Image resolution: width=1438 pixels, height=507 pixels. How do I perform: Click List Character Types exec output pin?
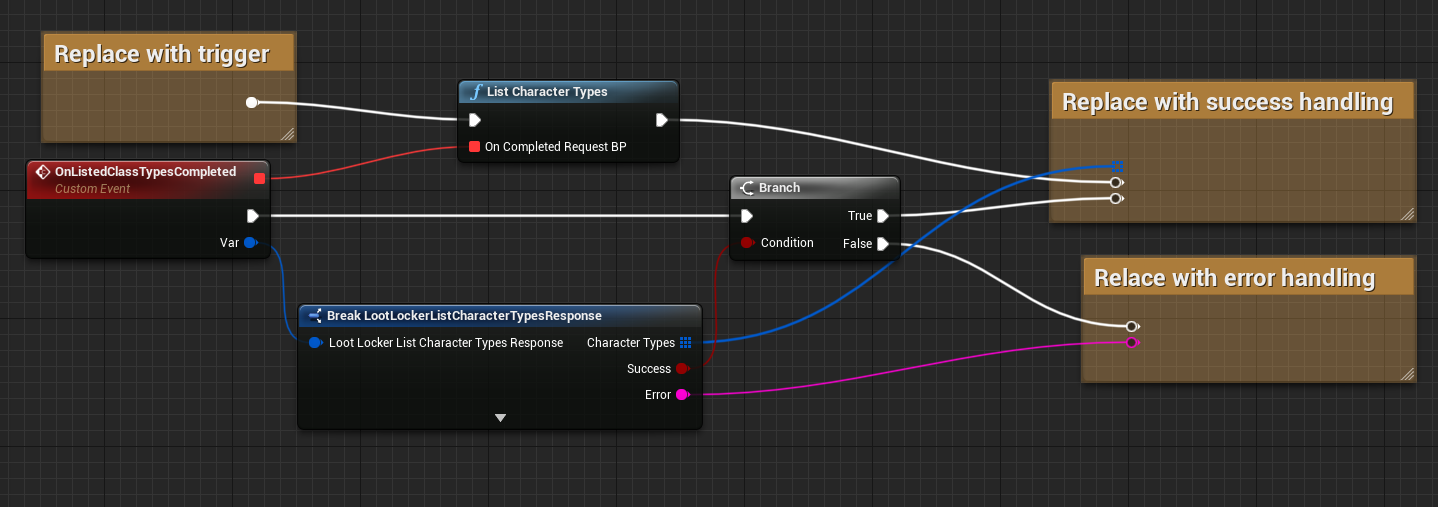(662, 120)
